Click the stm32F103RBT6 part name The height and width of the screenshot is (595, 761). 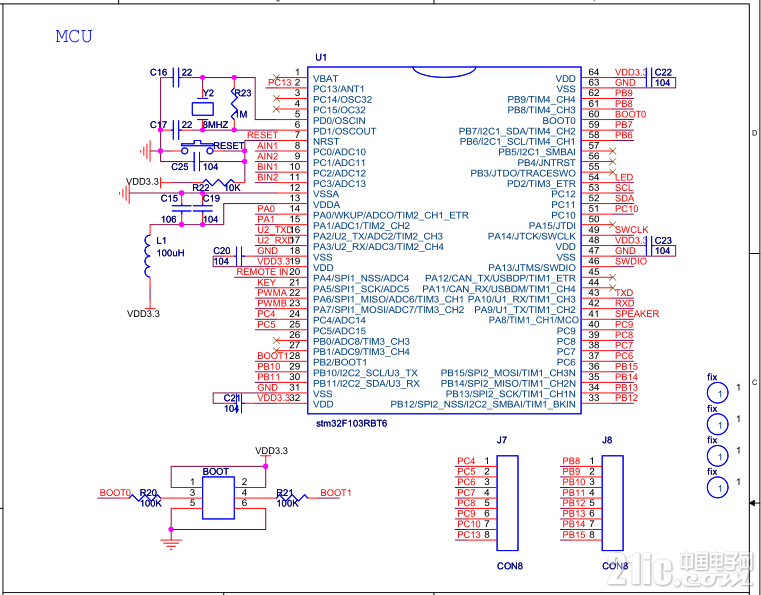tap(352, 424)
